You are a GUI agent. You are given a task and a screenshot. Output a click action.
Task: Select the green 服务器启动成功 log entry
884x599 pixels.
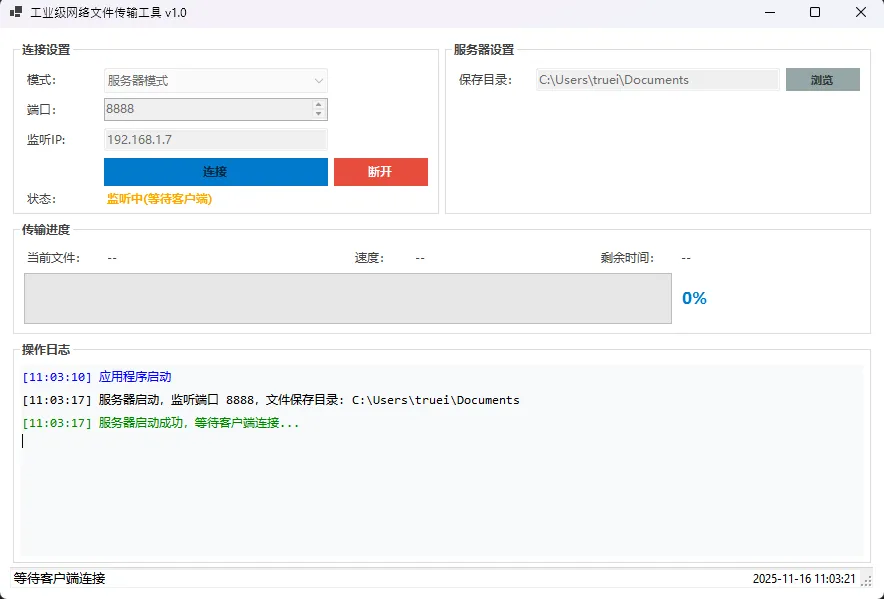(198, 423)
